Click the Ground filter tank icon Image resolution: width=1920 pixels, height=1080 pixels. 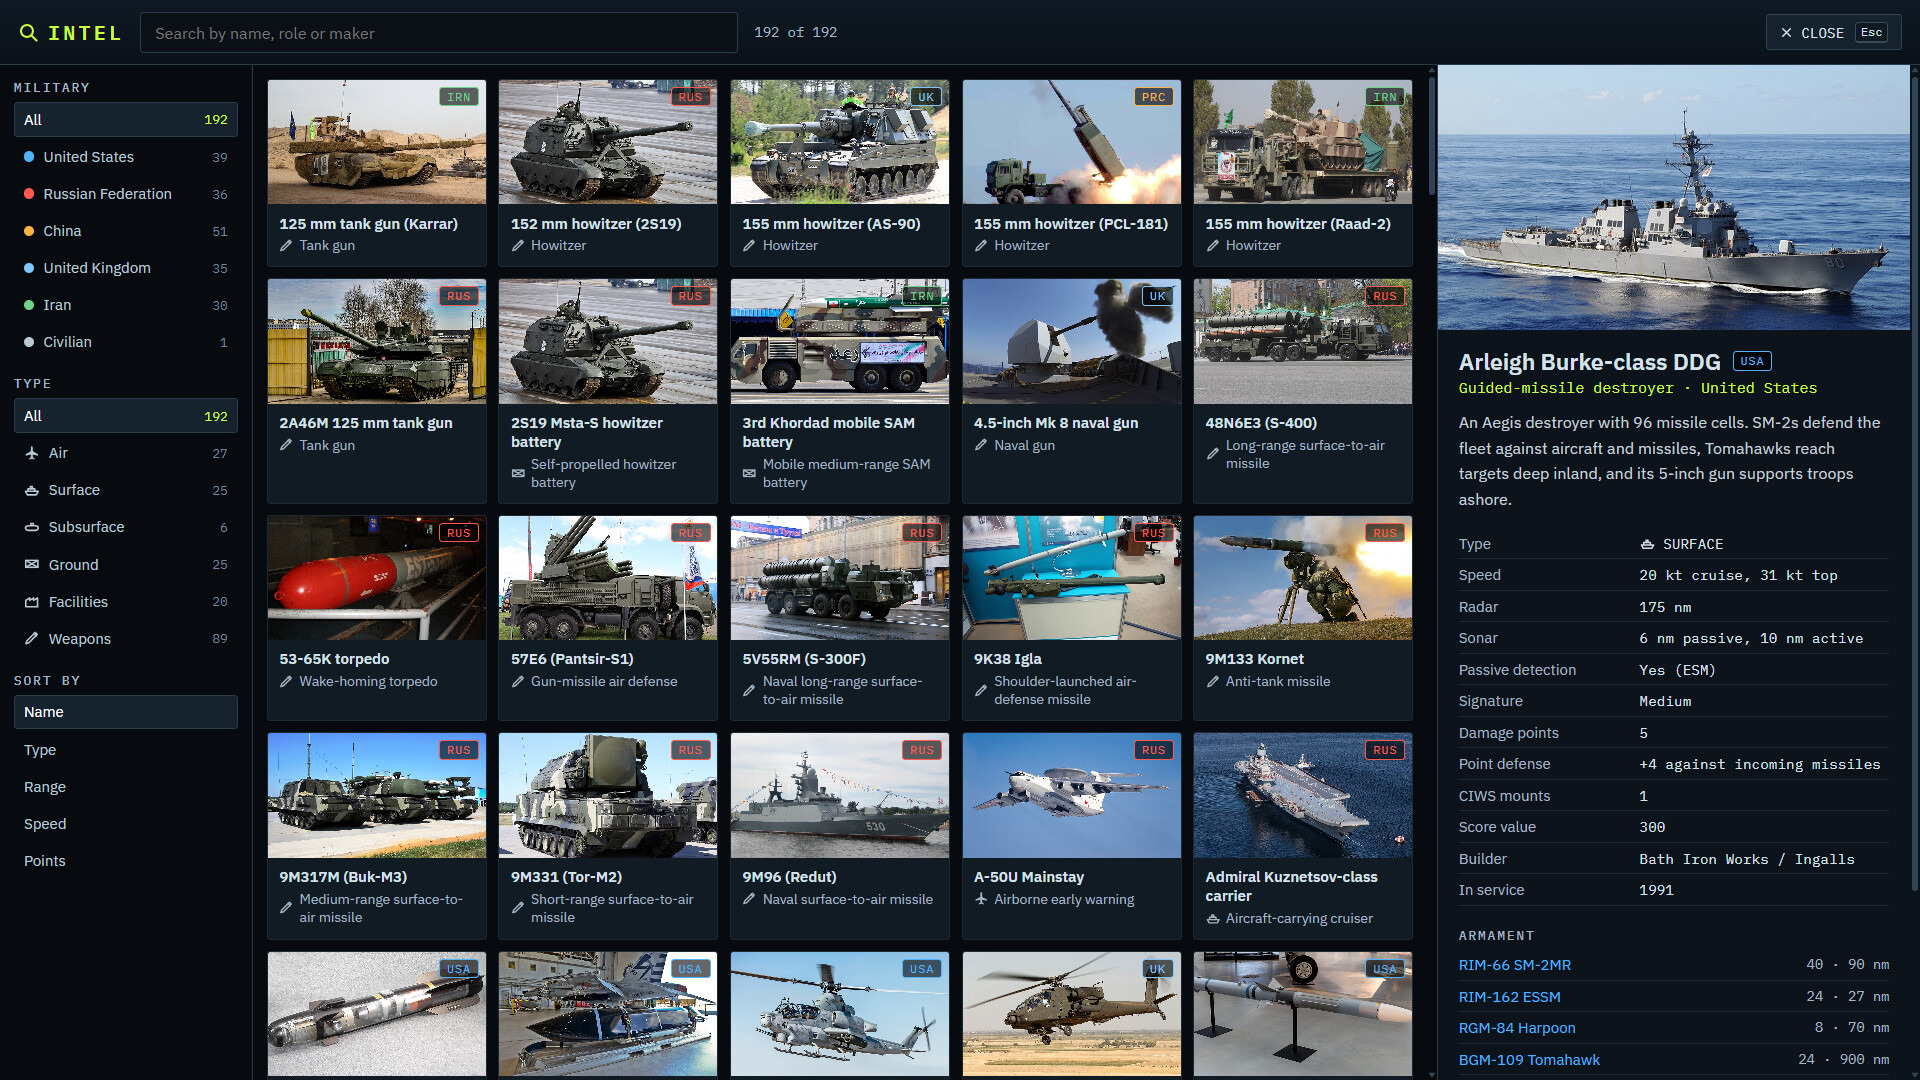(32, 565)
